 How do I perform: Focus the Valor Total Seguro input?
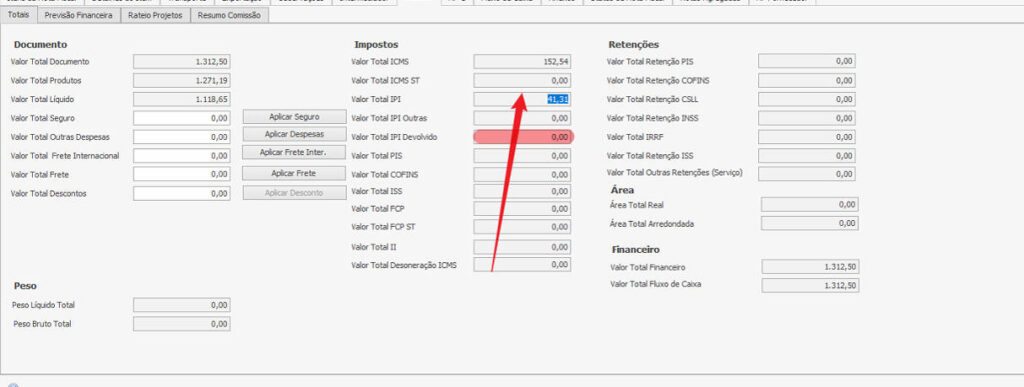pos(182,119)
